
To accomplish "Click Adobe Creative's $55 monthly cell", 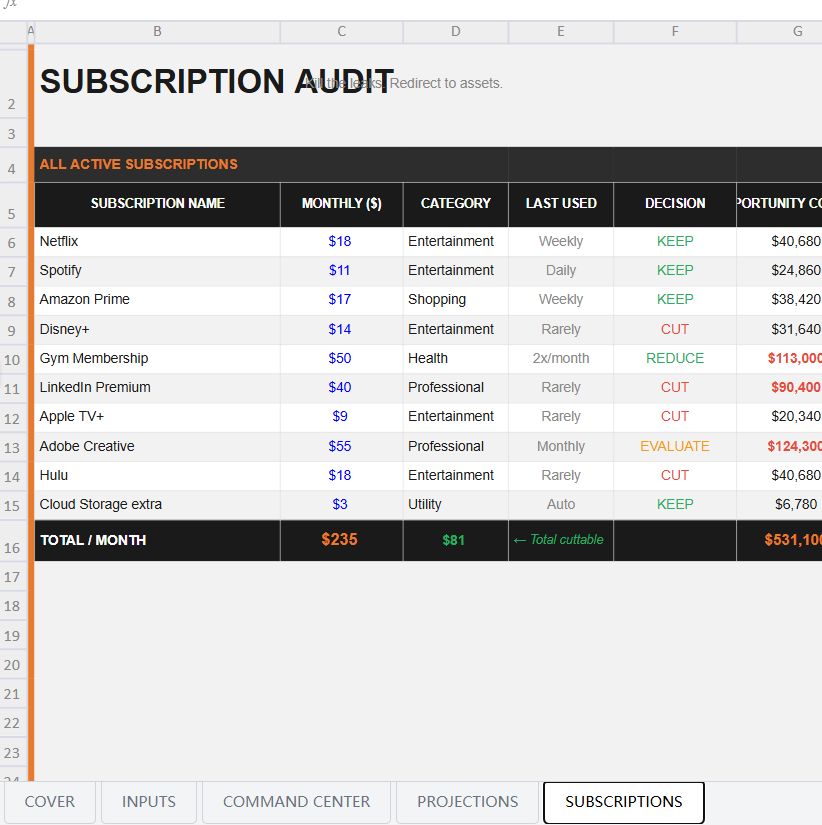I will coord(342,446).
